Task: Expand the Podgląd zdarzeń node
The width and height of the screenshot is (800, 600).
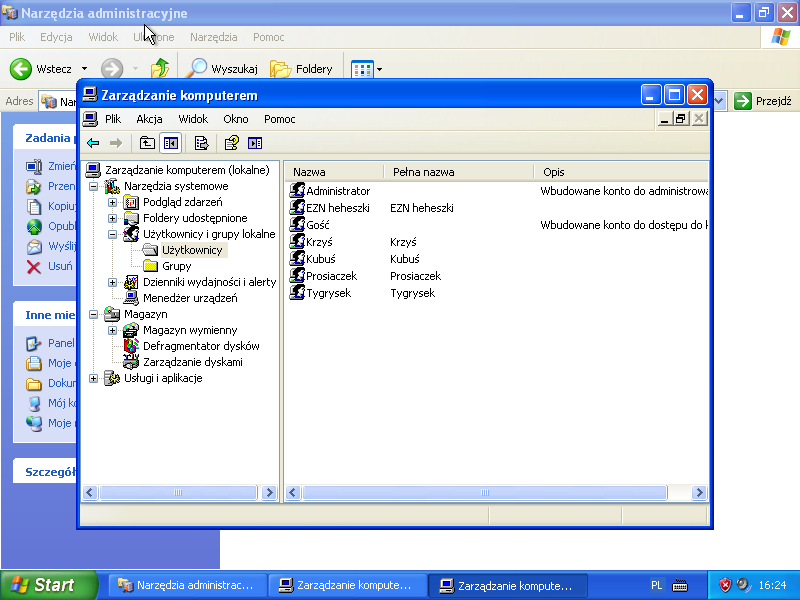Action: tap(113, 202)
